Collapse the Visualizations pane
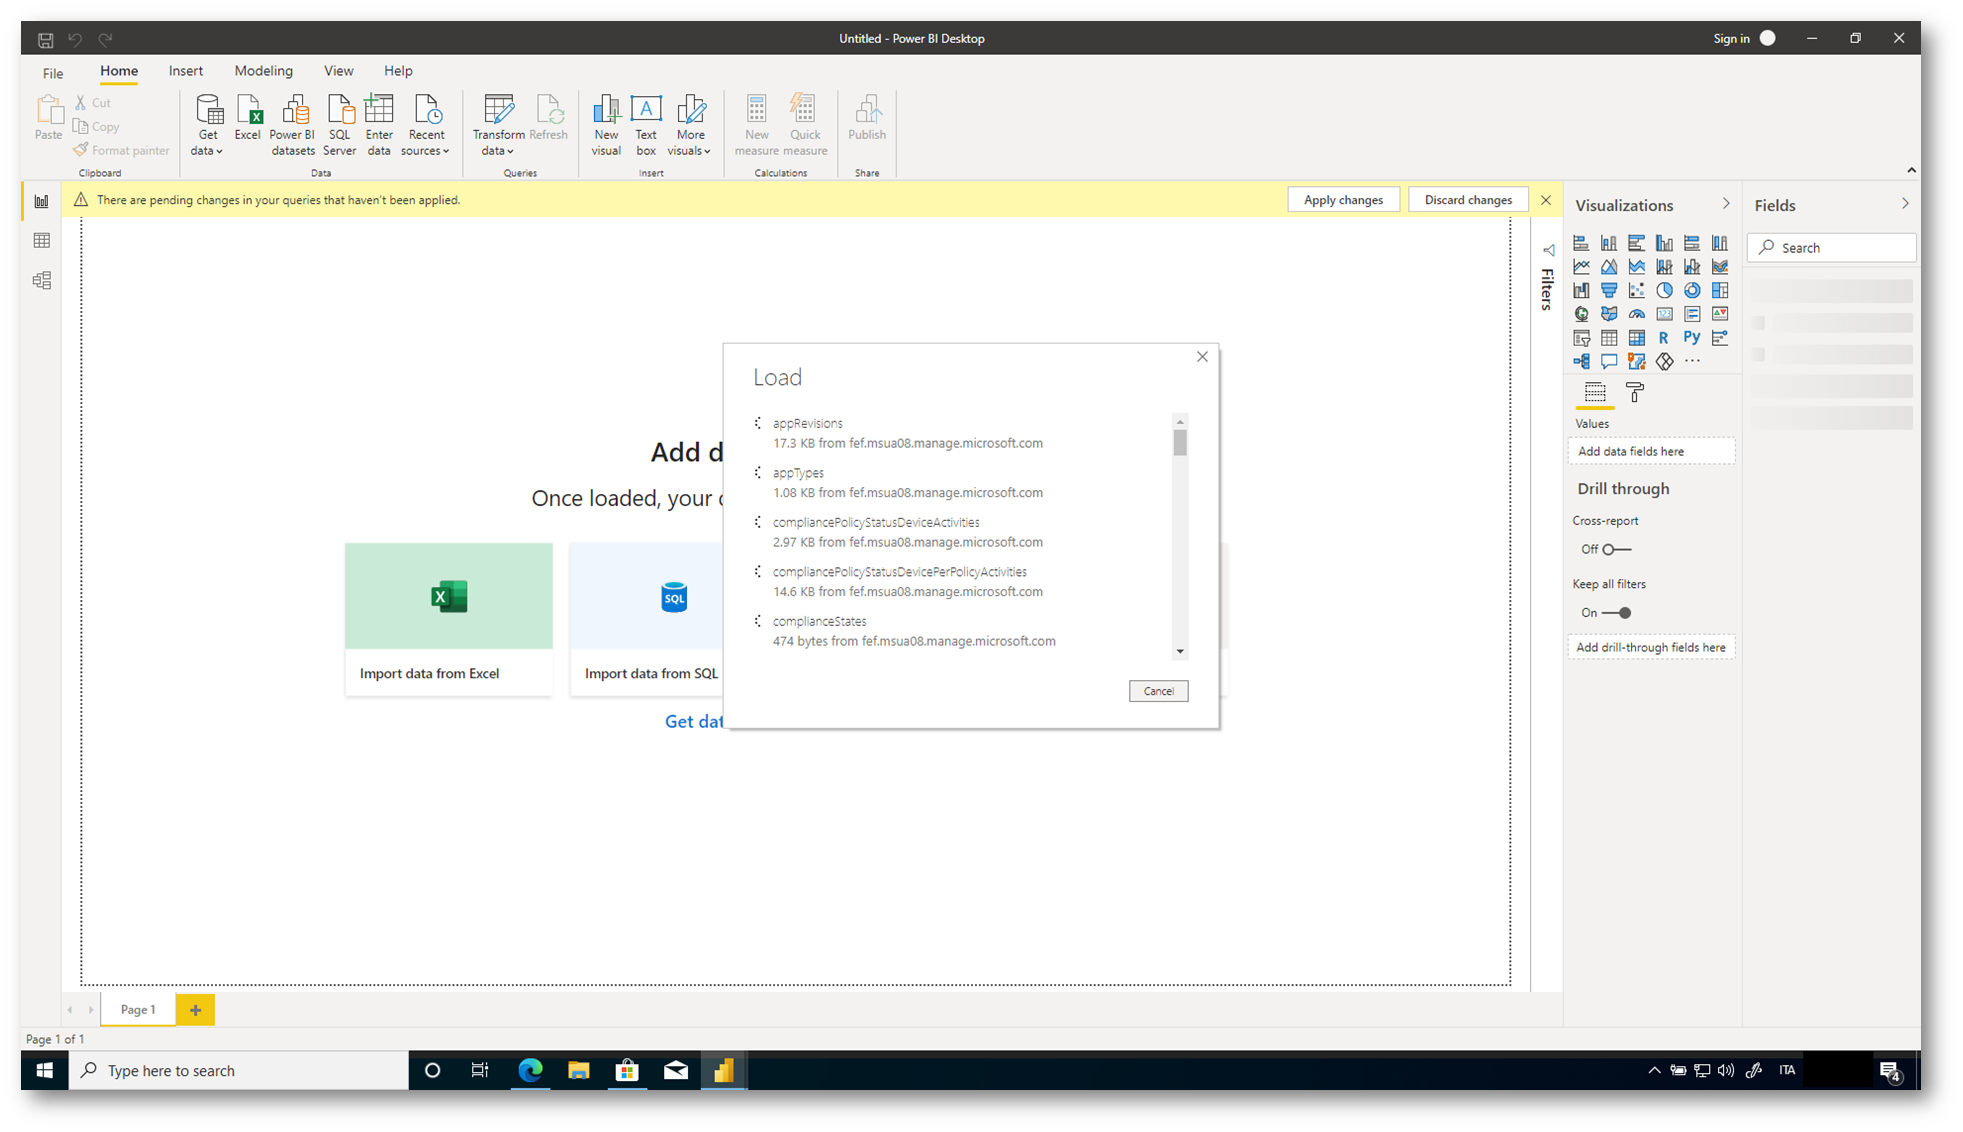Viewport: 1963px width, 1132px height. click(x=1726, y=204)
